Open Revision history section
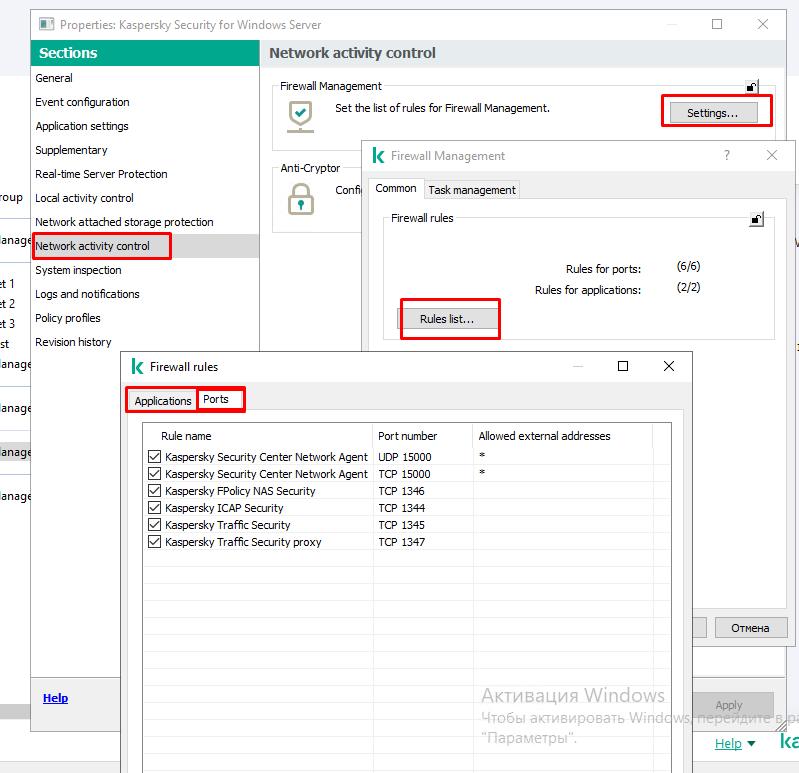Image resolution: width=799 pixels, height=773 pixels. 73,342
